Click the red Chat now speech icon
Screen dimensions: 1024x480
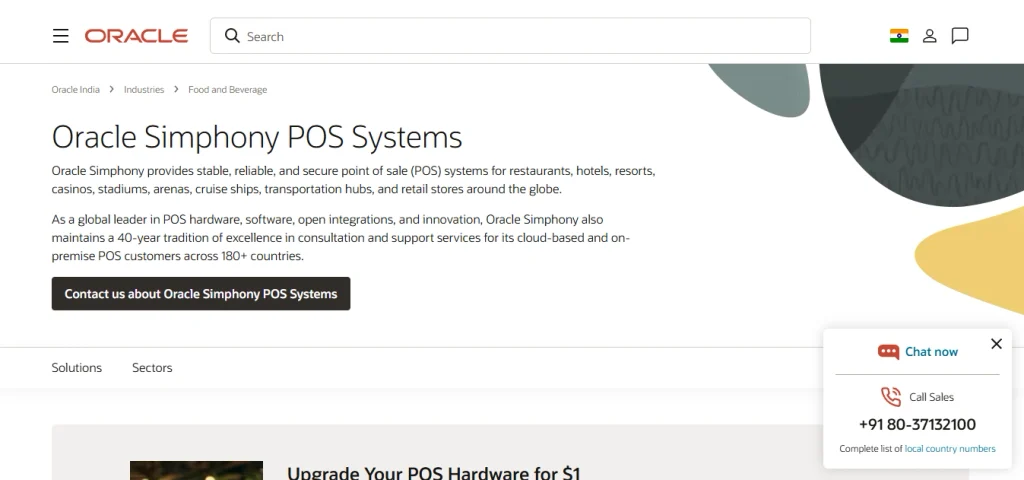pos(888,352)
